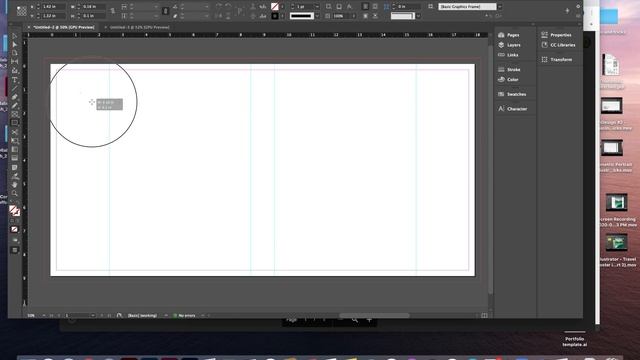
Task: Click the height H input field
Action: [x=94, y=16]
